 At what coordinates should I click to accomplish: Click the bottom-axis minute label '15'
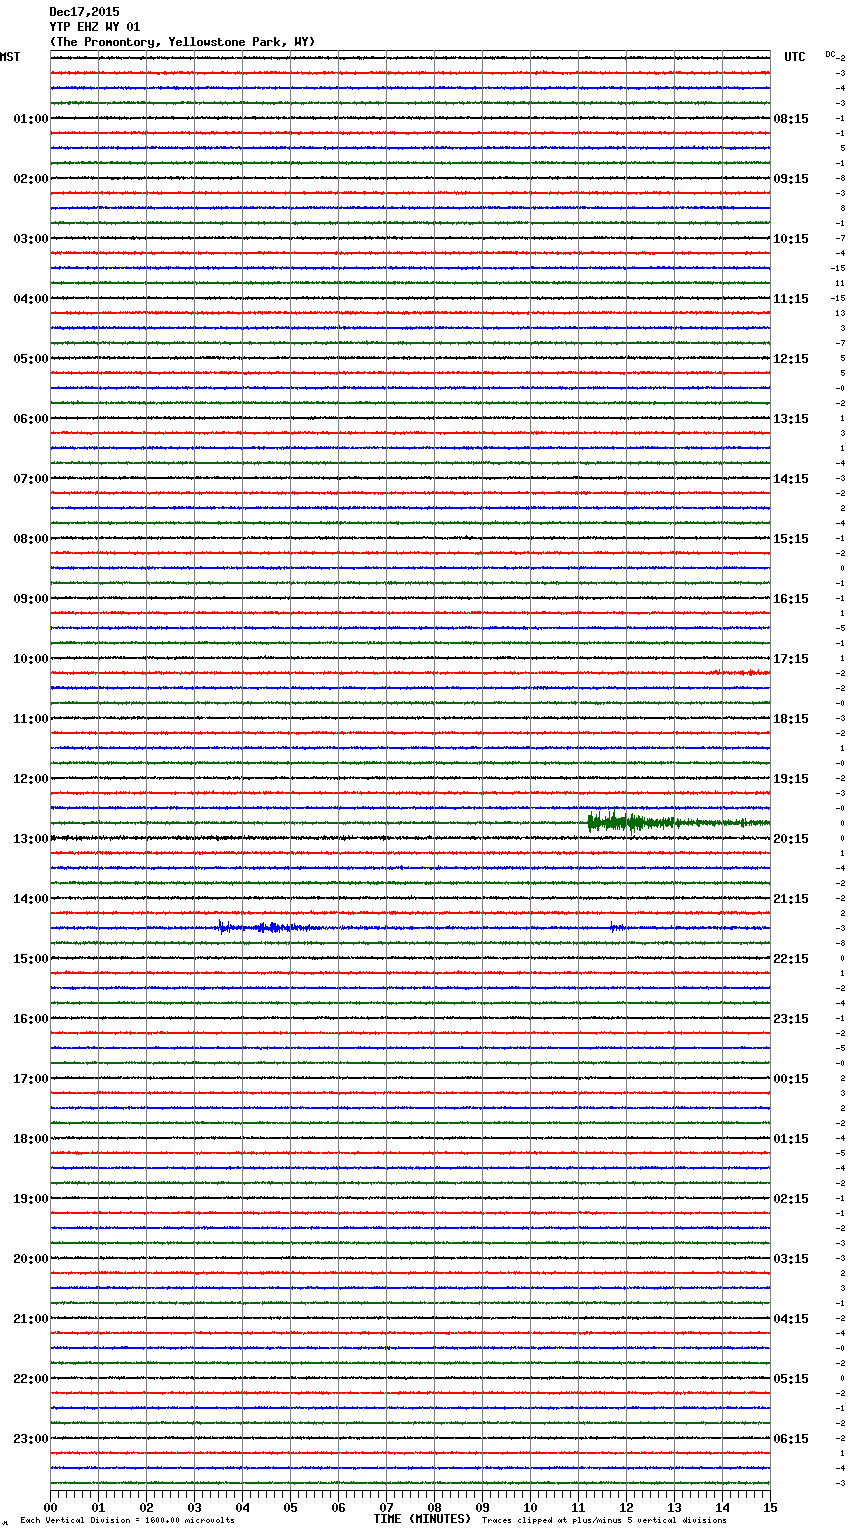click(770, 1507)
